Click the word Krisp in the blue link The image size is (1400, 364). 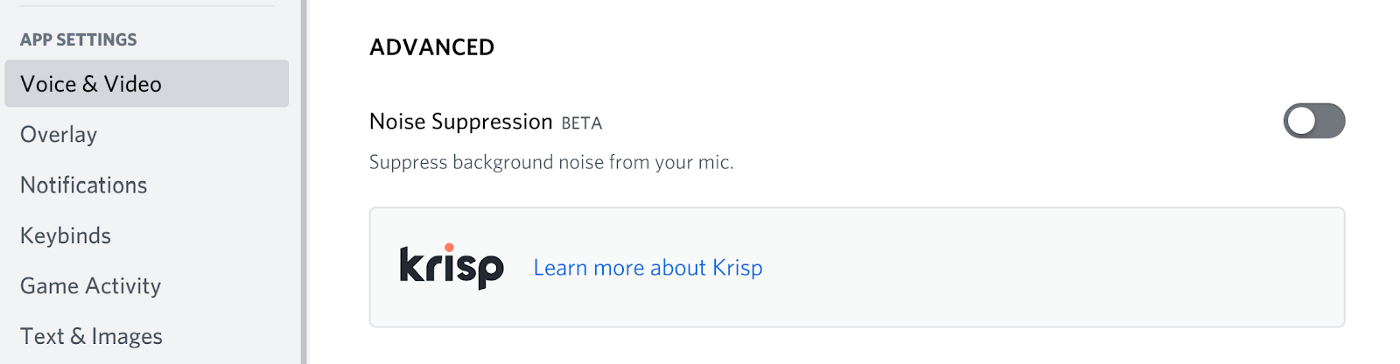click(738, 268)
